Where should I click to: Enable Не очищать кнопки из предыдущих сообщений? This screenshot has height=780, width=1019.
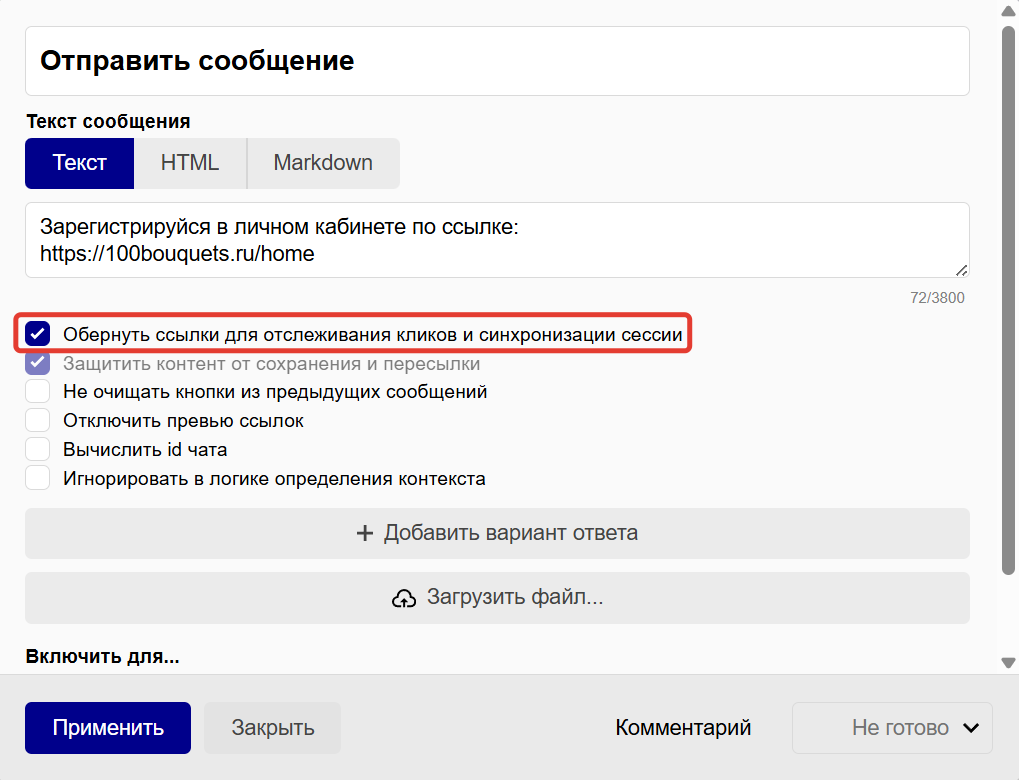pos(37,391)
